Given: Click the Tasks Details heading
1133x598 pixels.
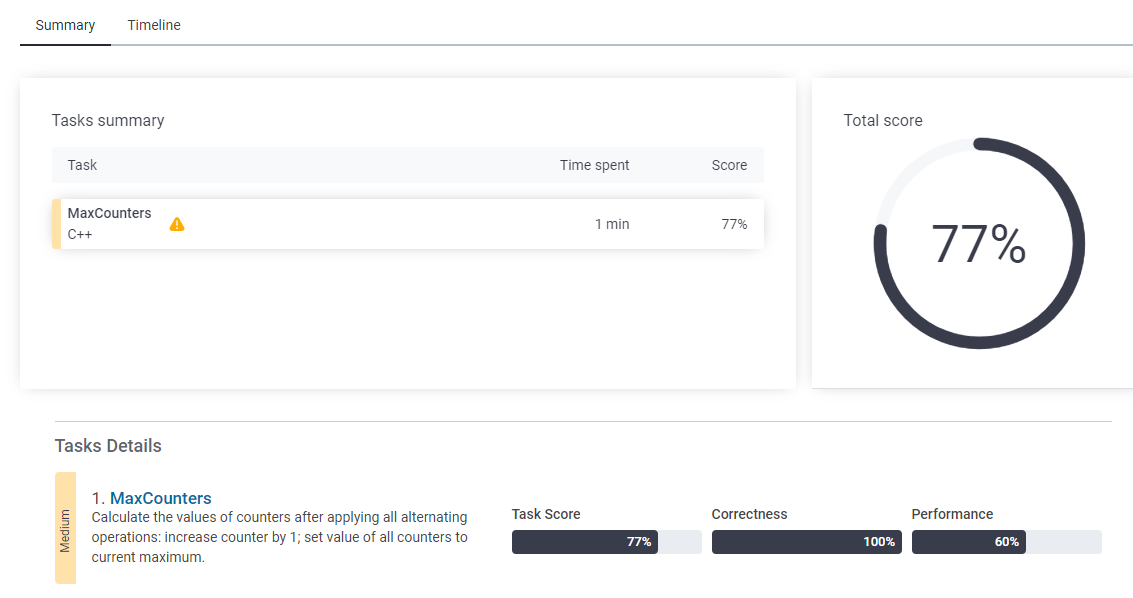Looking at the screenshot, I should 108,446.
